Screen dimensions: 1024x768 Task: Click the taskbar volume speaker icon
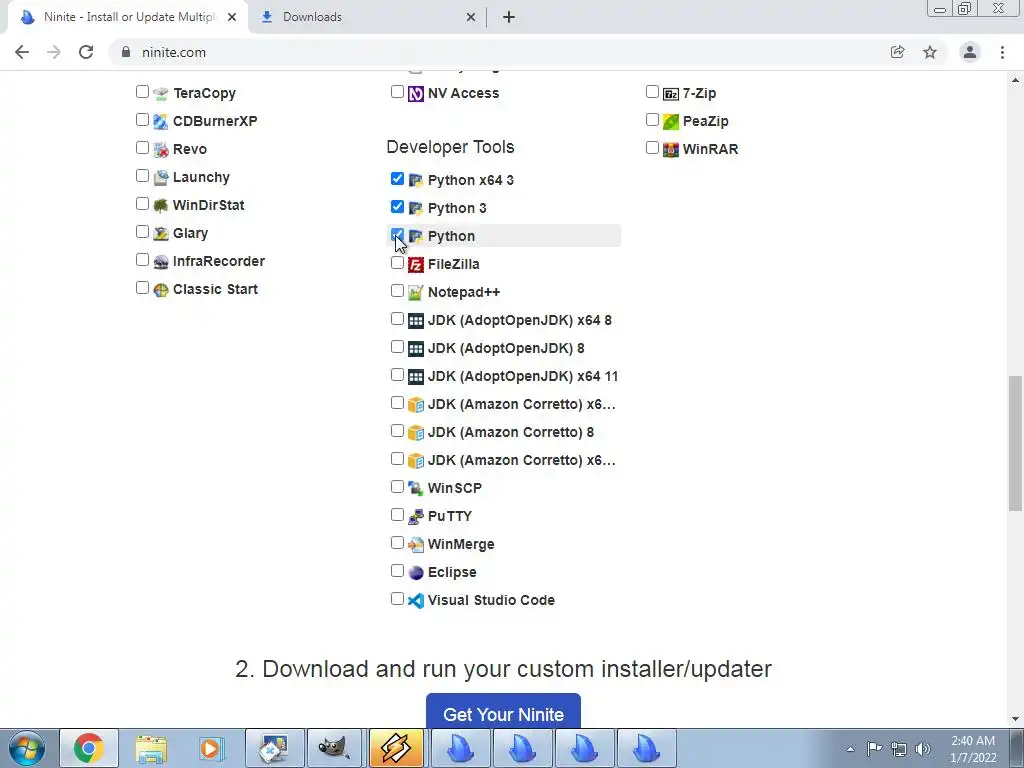[x=923, y=748]
